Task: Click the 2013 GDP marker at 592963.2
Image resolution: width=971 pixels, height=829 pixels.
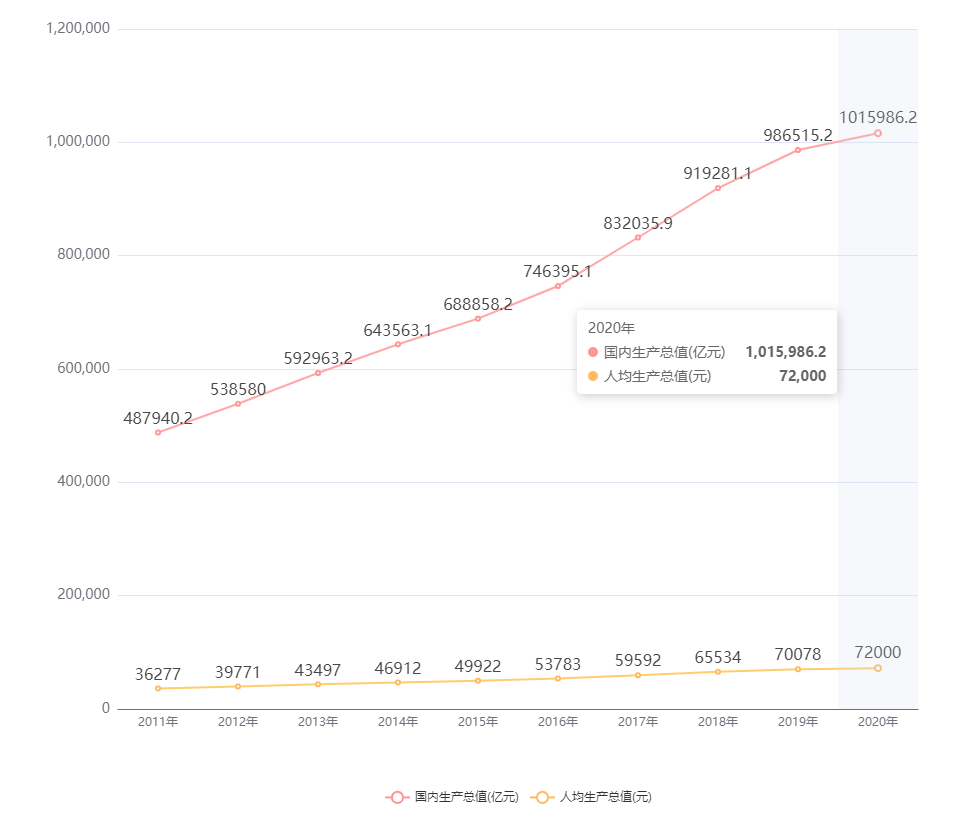Action: 318,373
